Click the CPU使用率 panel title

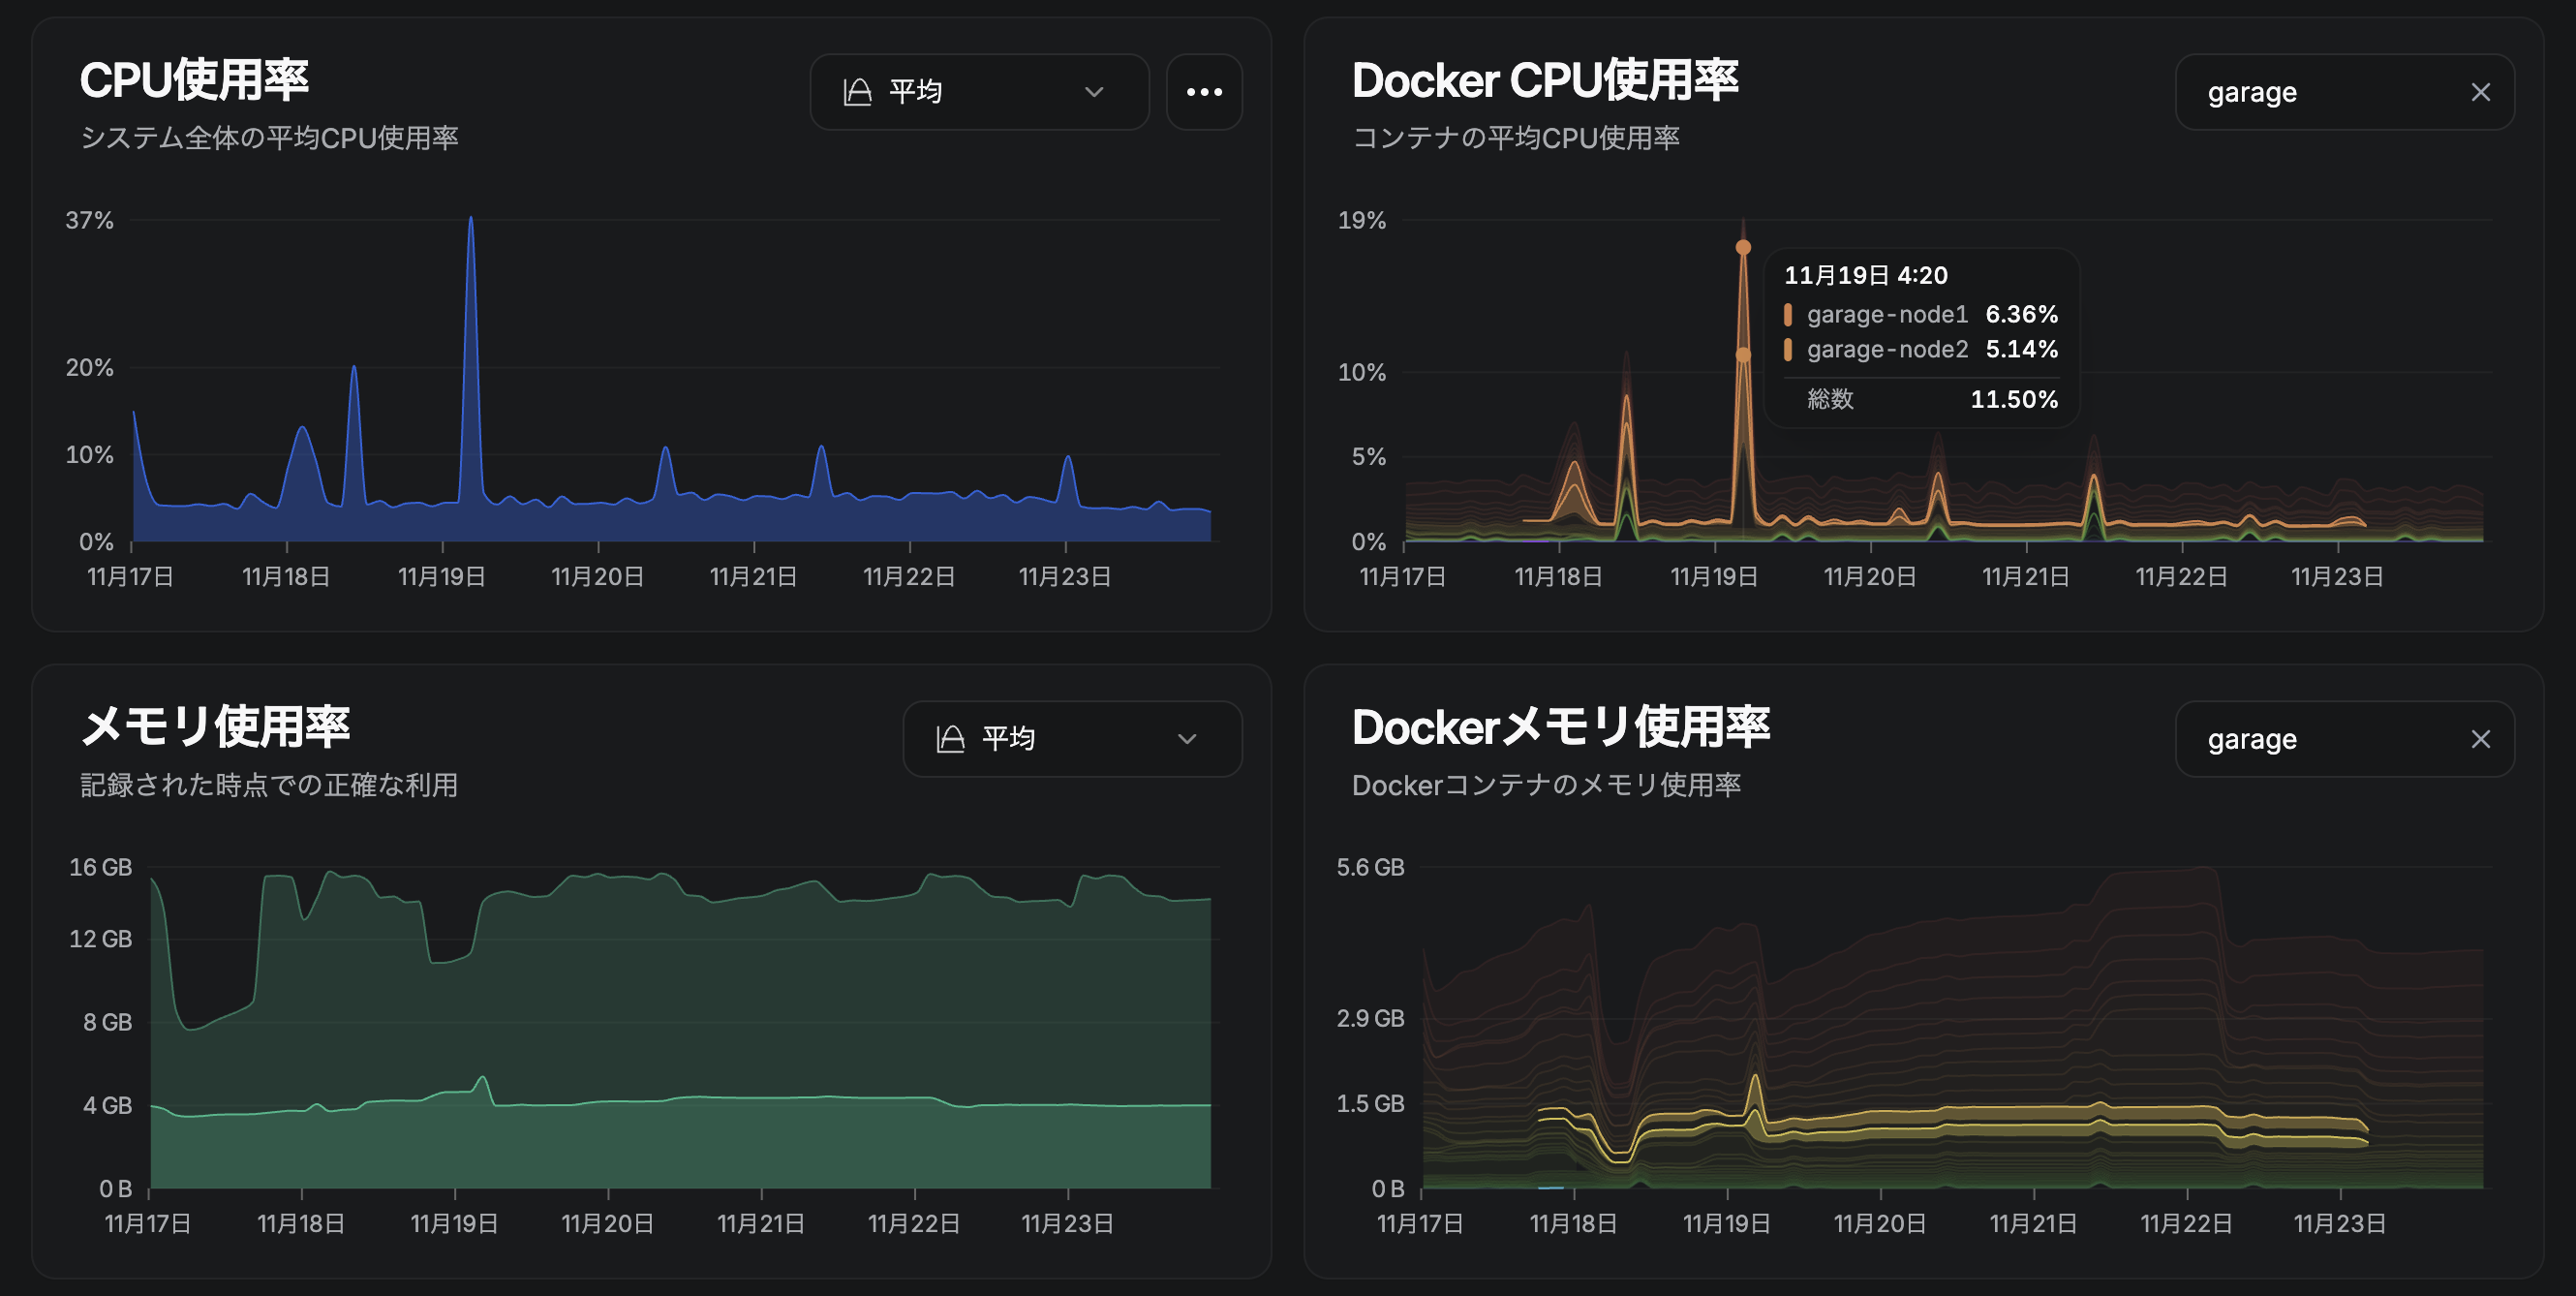(194, 80)
